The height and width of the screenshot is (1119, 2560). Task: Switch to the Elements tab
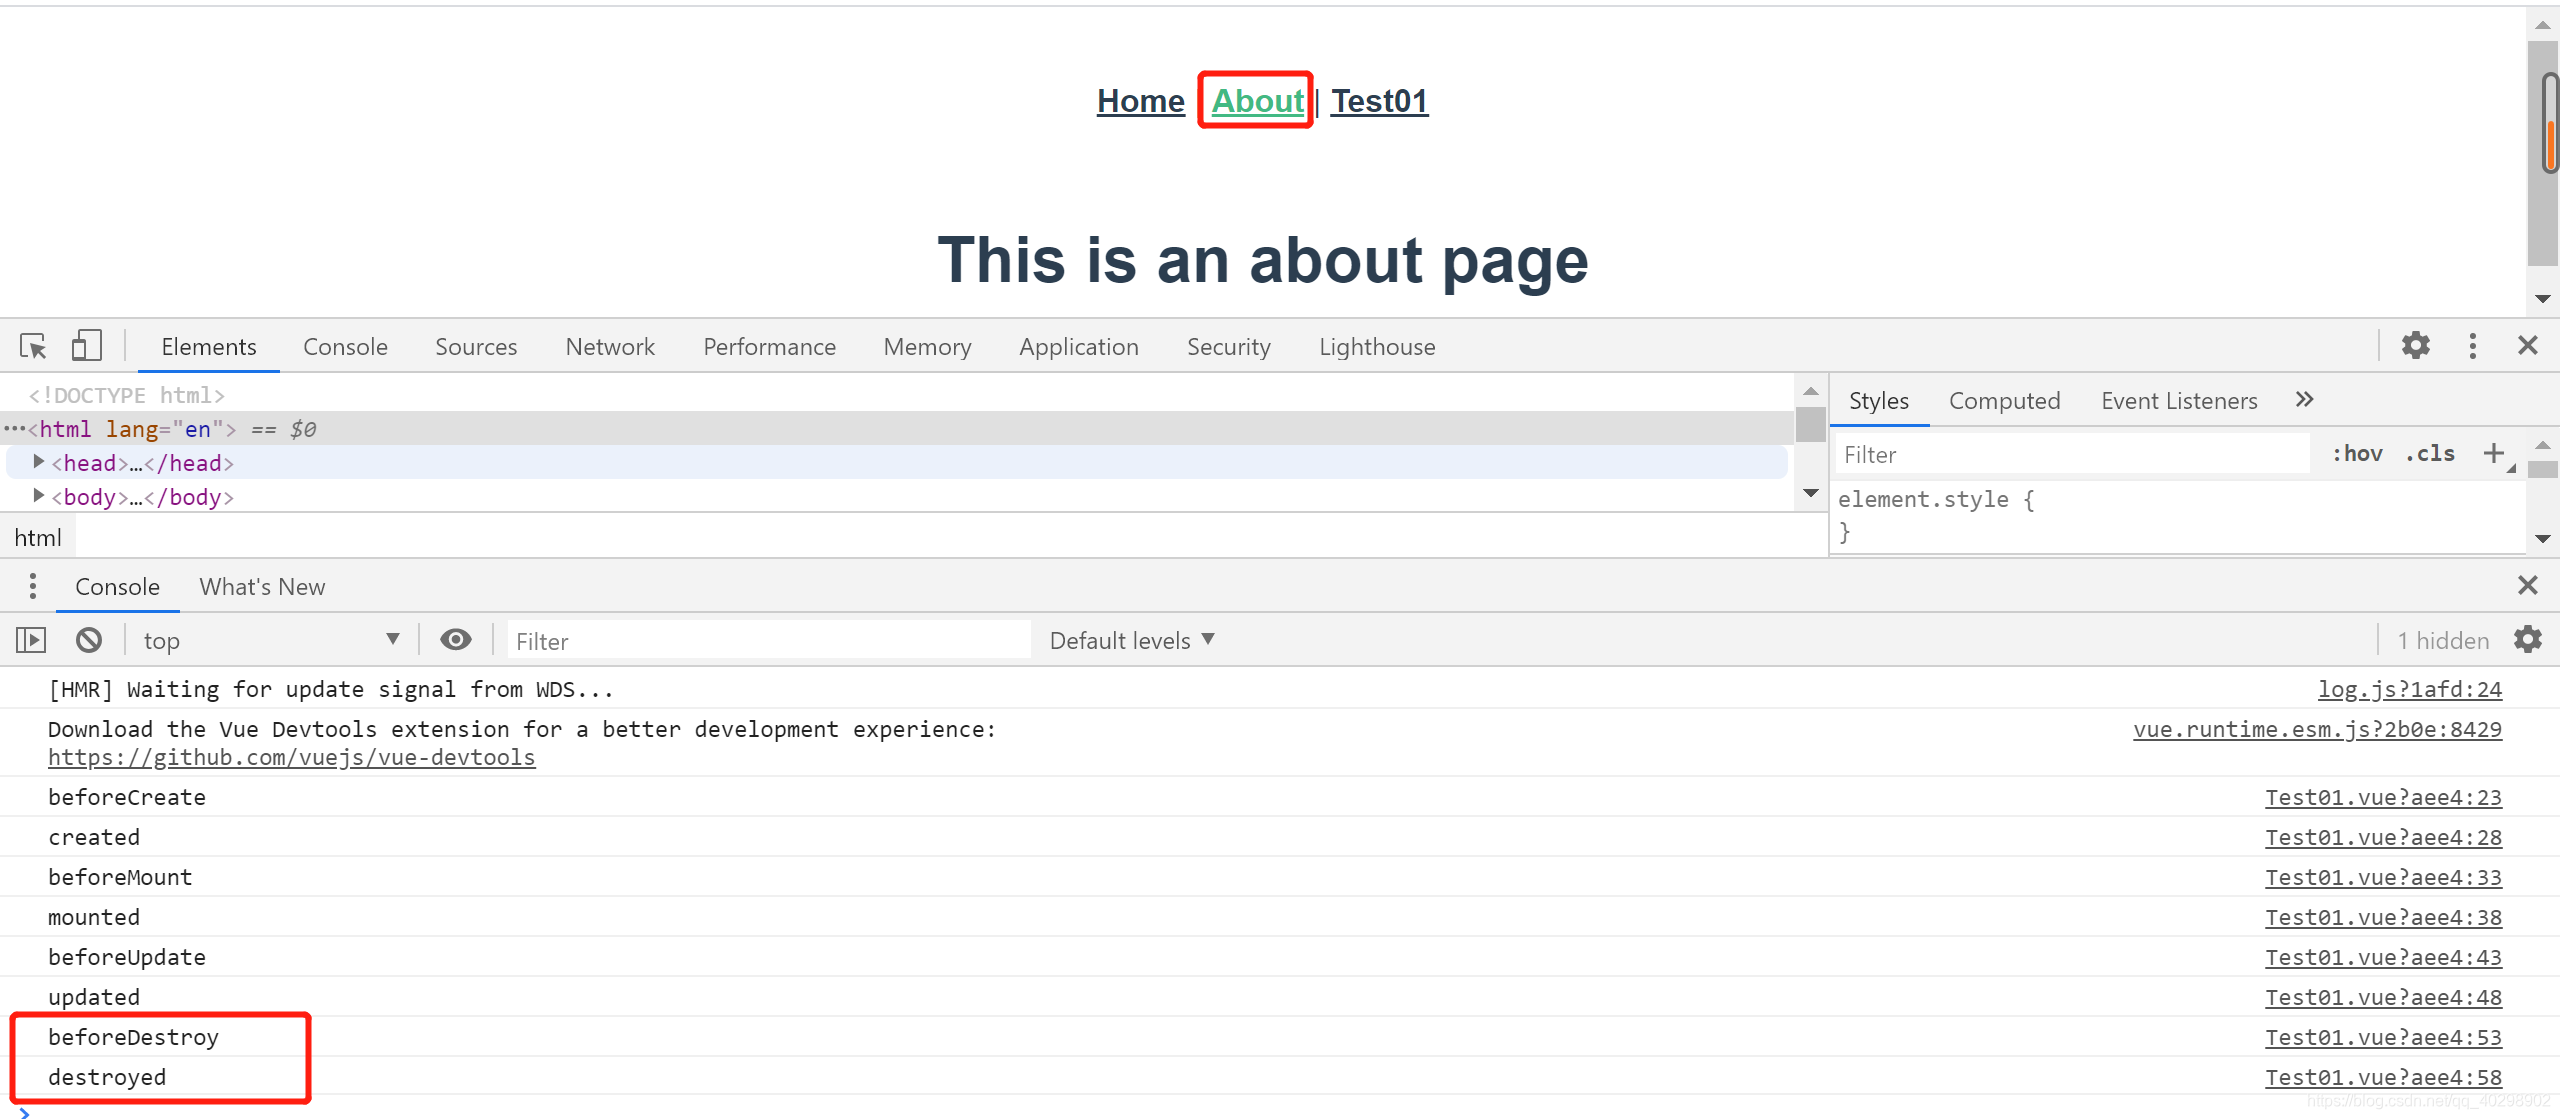tap(209, 346)
